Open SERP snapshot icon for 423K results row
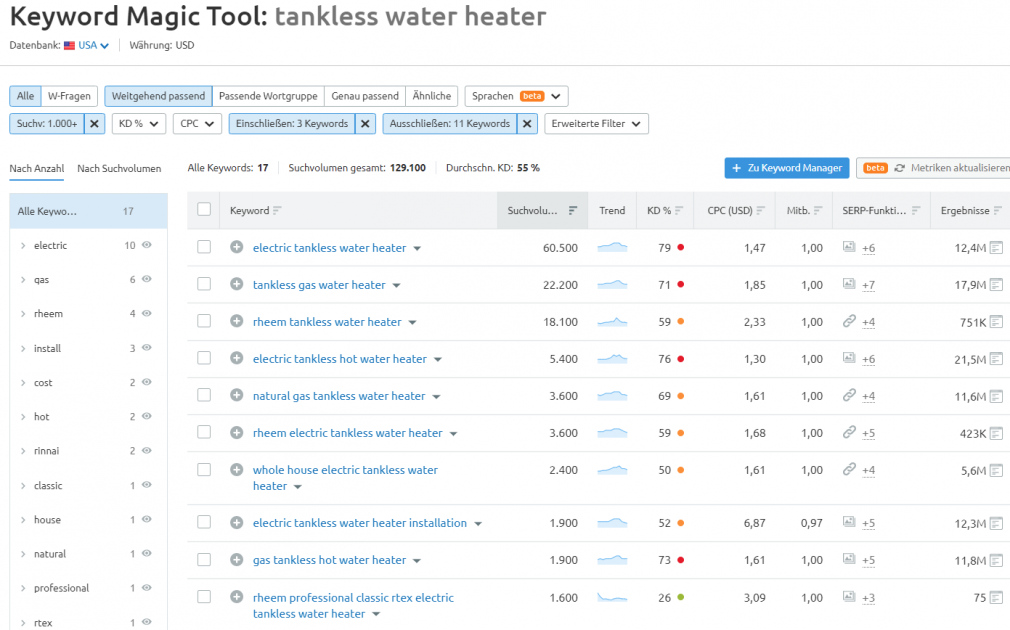1010x630 pixels. coord(996,434)
